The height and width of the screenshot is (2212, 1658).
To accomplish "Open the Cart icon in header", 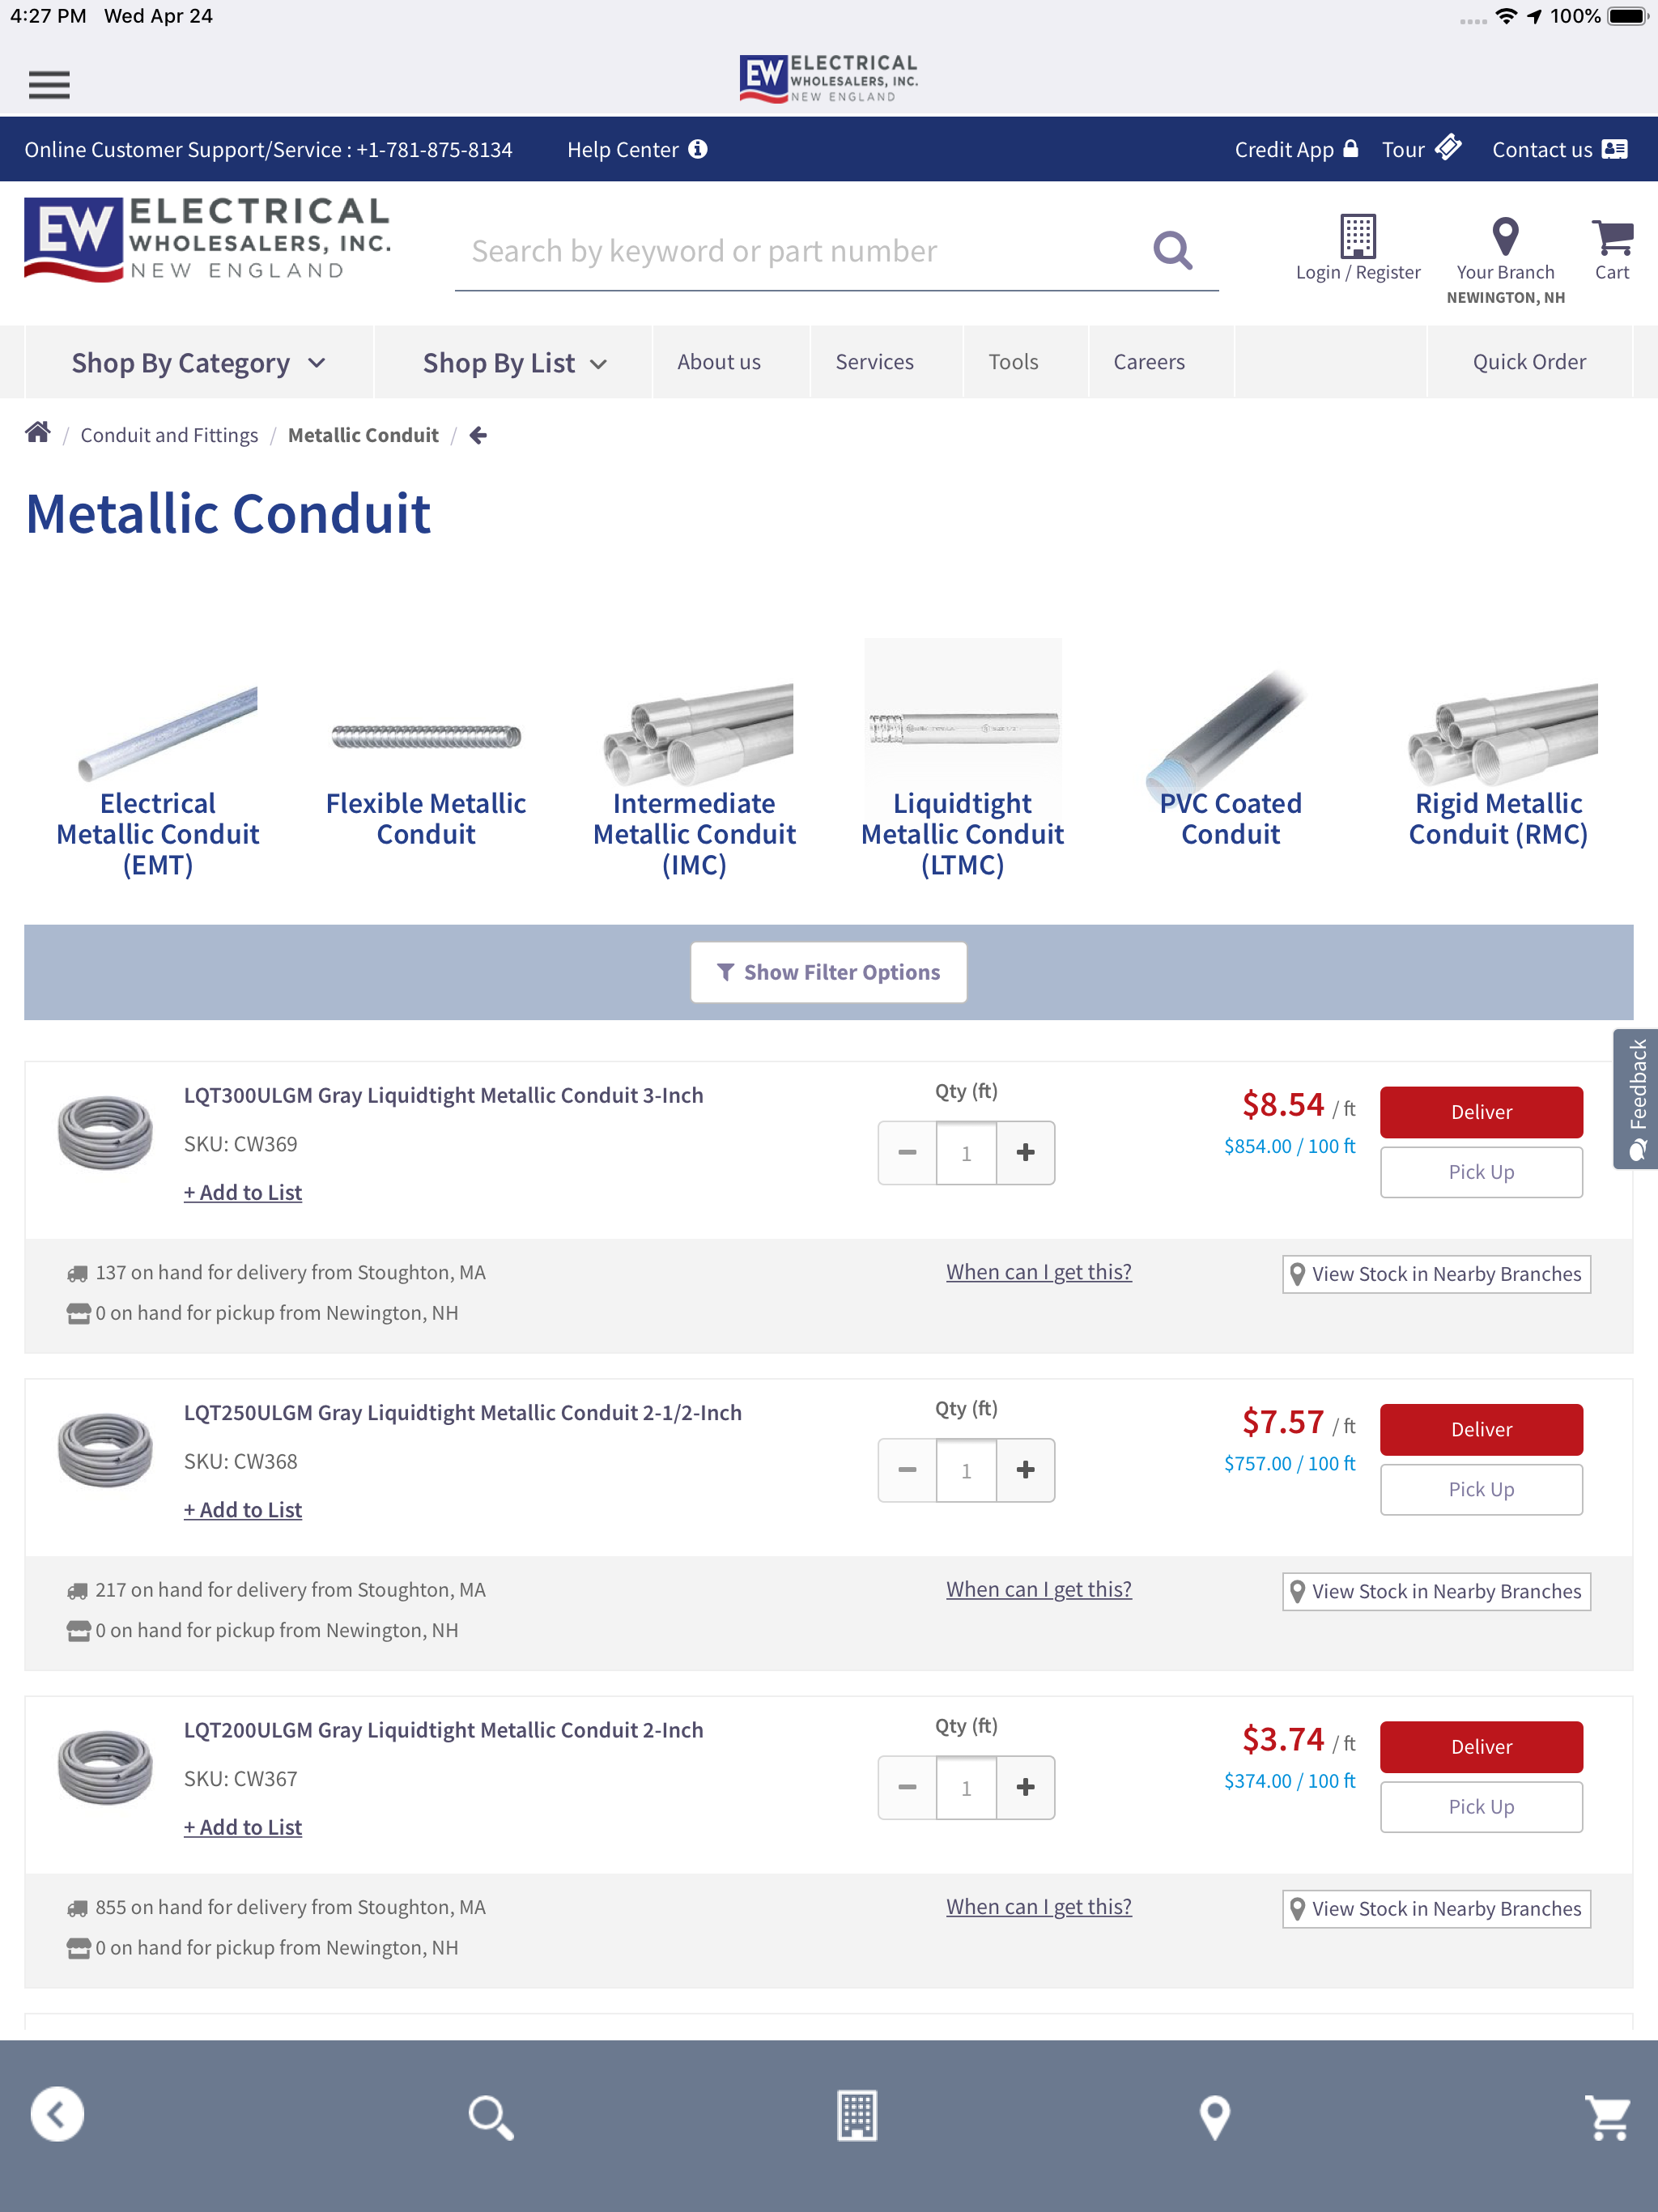I will pyautogui.click(x=1611, y=238).
